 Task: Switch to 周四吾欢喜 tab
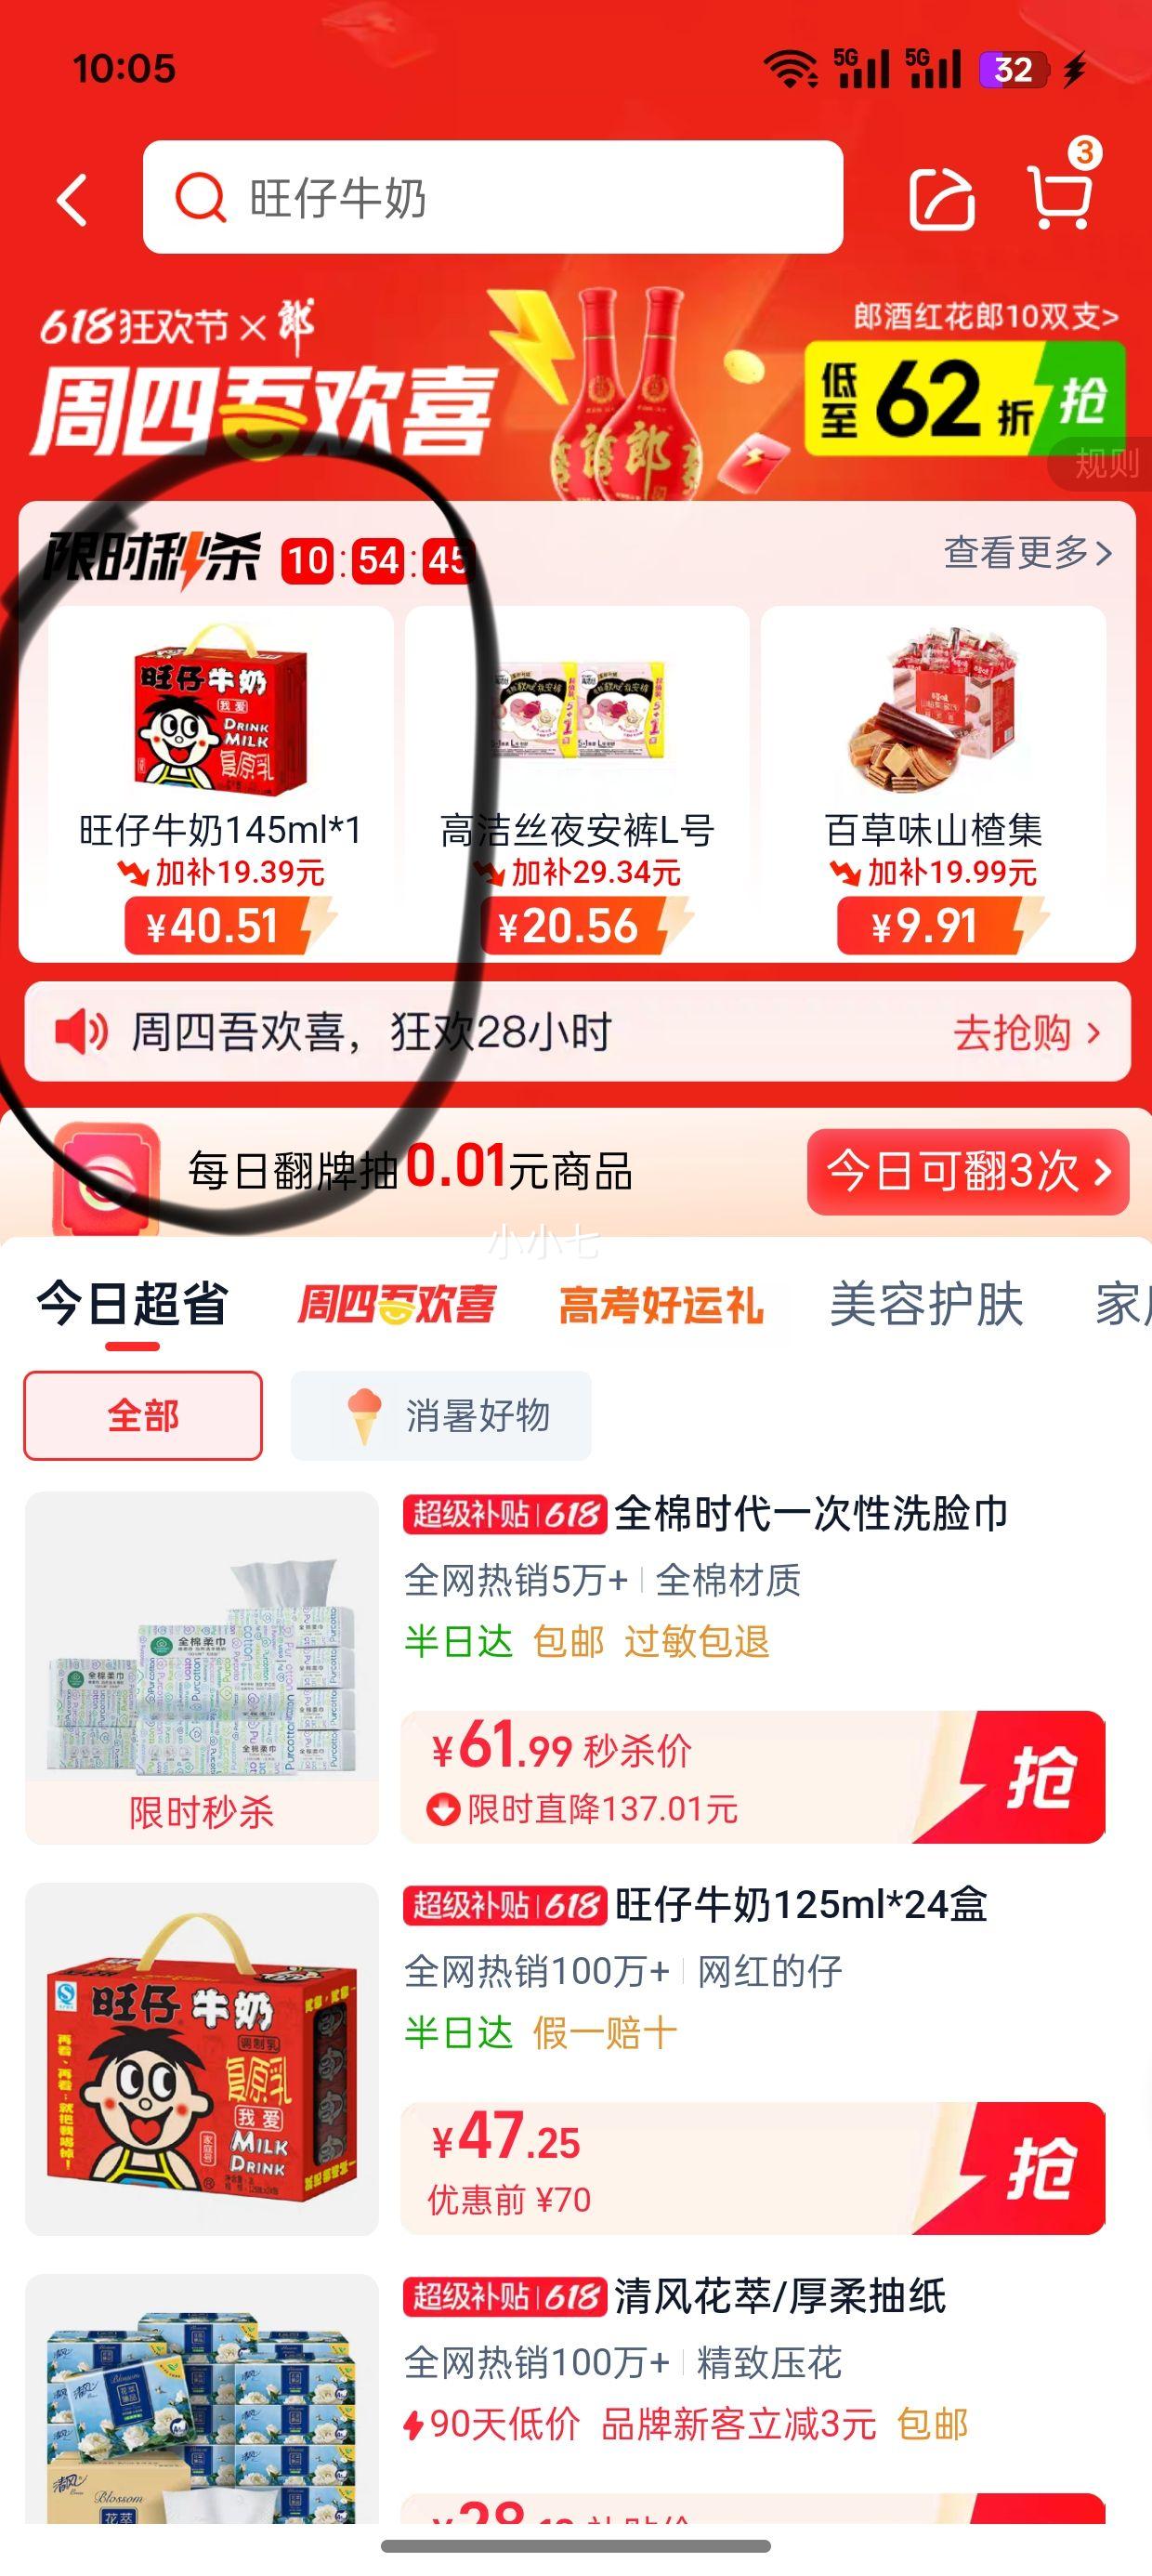[396, 1305]
